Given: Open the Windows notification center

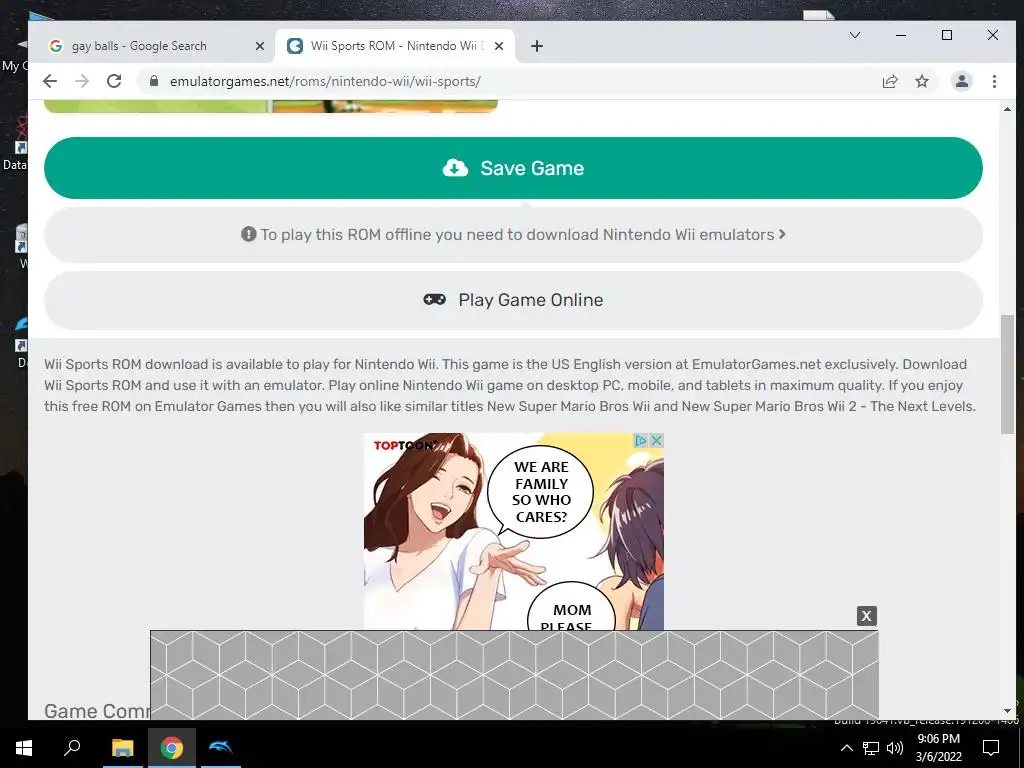Looking at the screenshot, I should [991, 748].
